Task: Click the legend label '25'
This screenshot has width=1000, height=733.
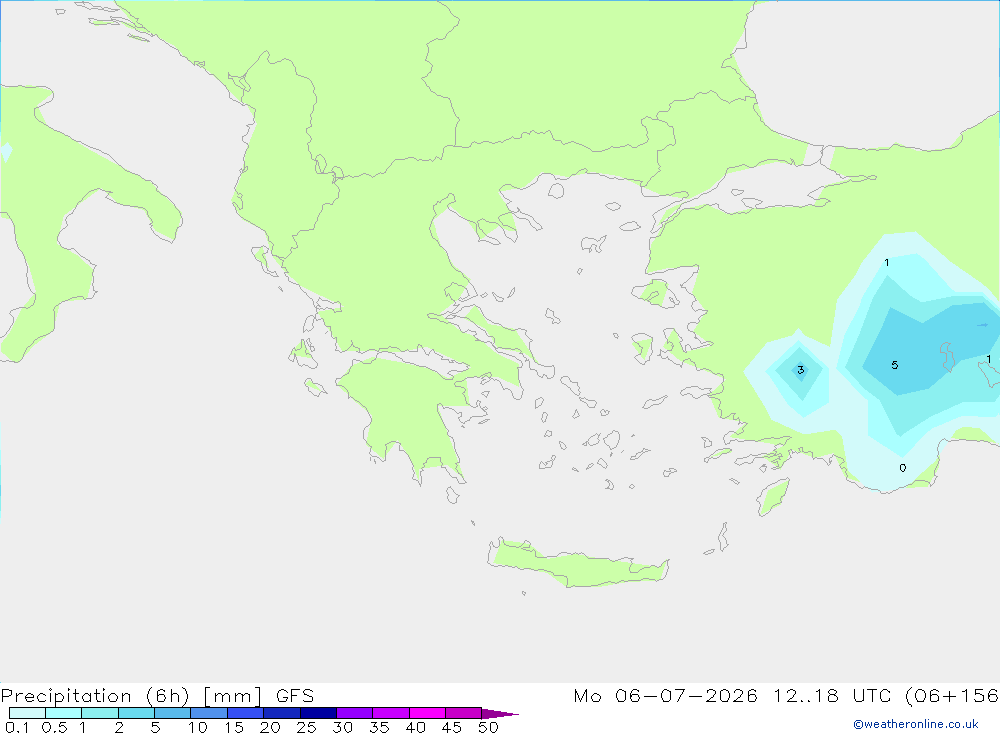Action: coord(306,727)
